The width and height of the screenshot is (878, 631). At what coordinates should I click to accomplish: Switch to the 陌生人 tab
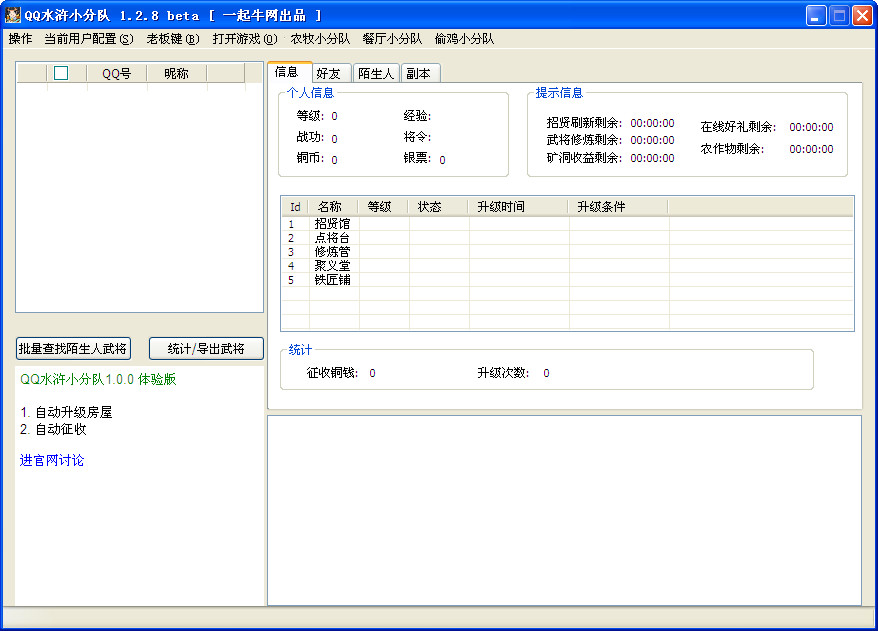pyautogui.click(x=376, y=73)
